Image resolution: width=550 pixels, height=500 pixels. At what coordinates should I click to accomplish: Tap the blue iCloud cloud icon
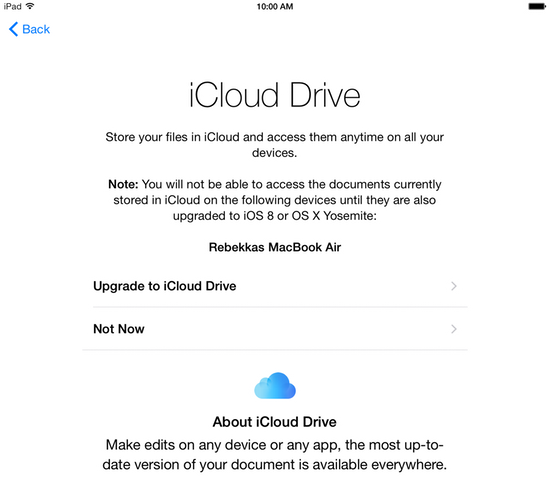coord(275,385)
